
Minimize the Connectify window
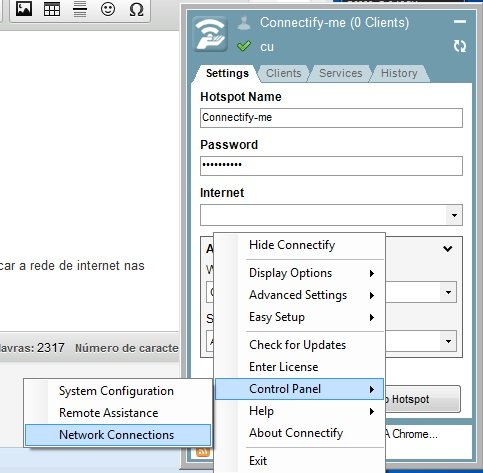[460, 22]
